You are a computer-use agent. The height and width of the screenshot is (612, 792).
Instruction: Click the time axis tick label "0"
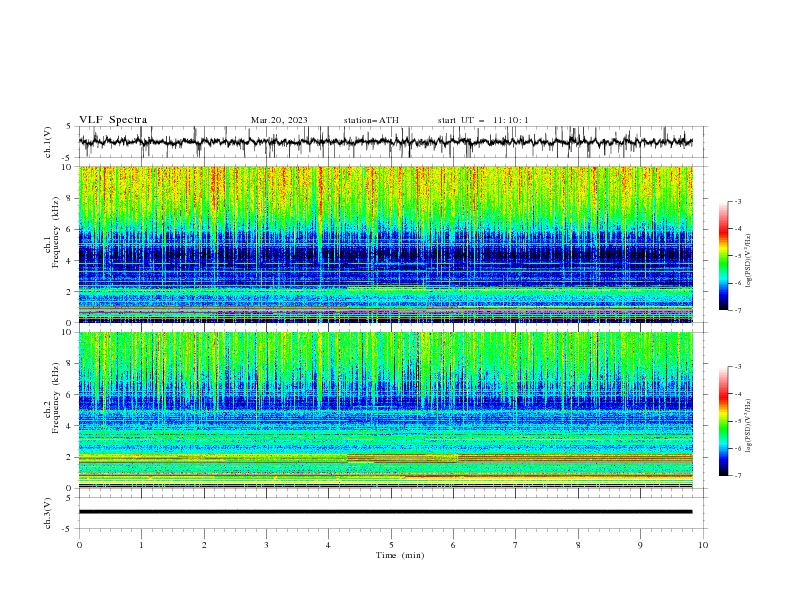79,545
